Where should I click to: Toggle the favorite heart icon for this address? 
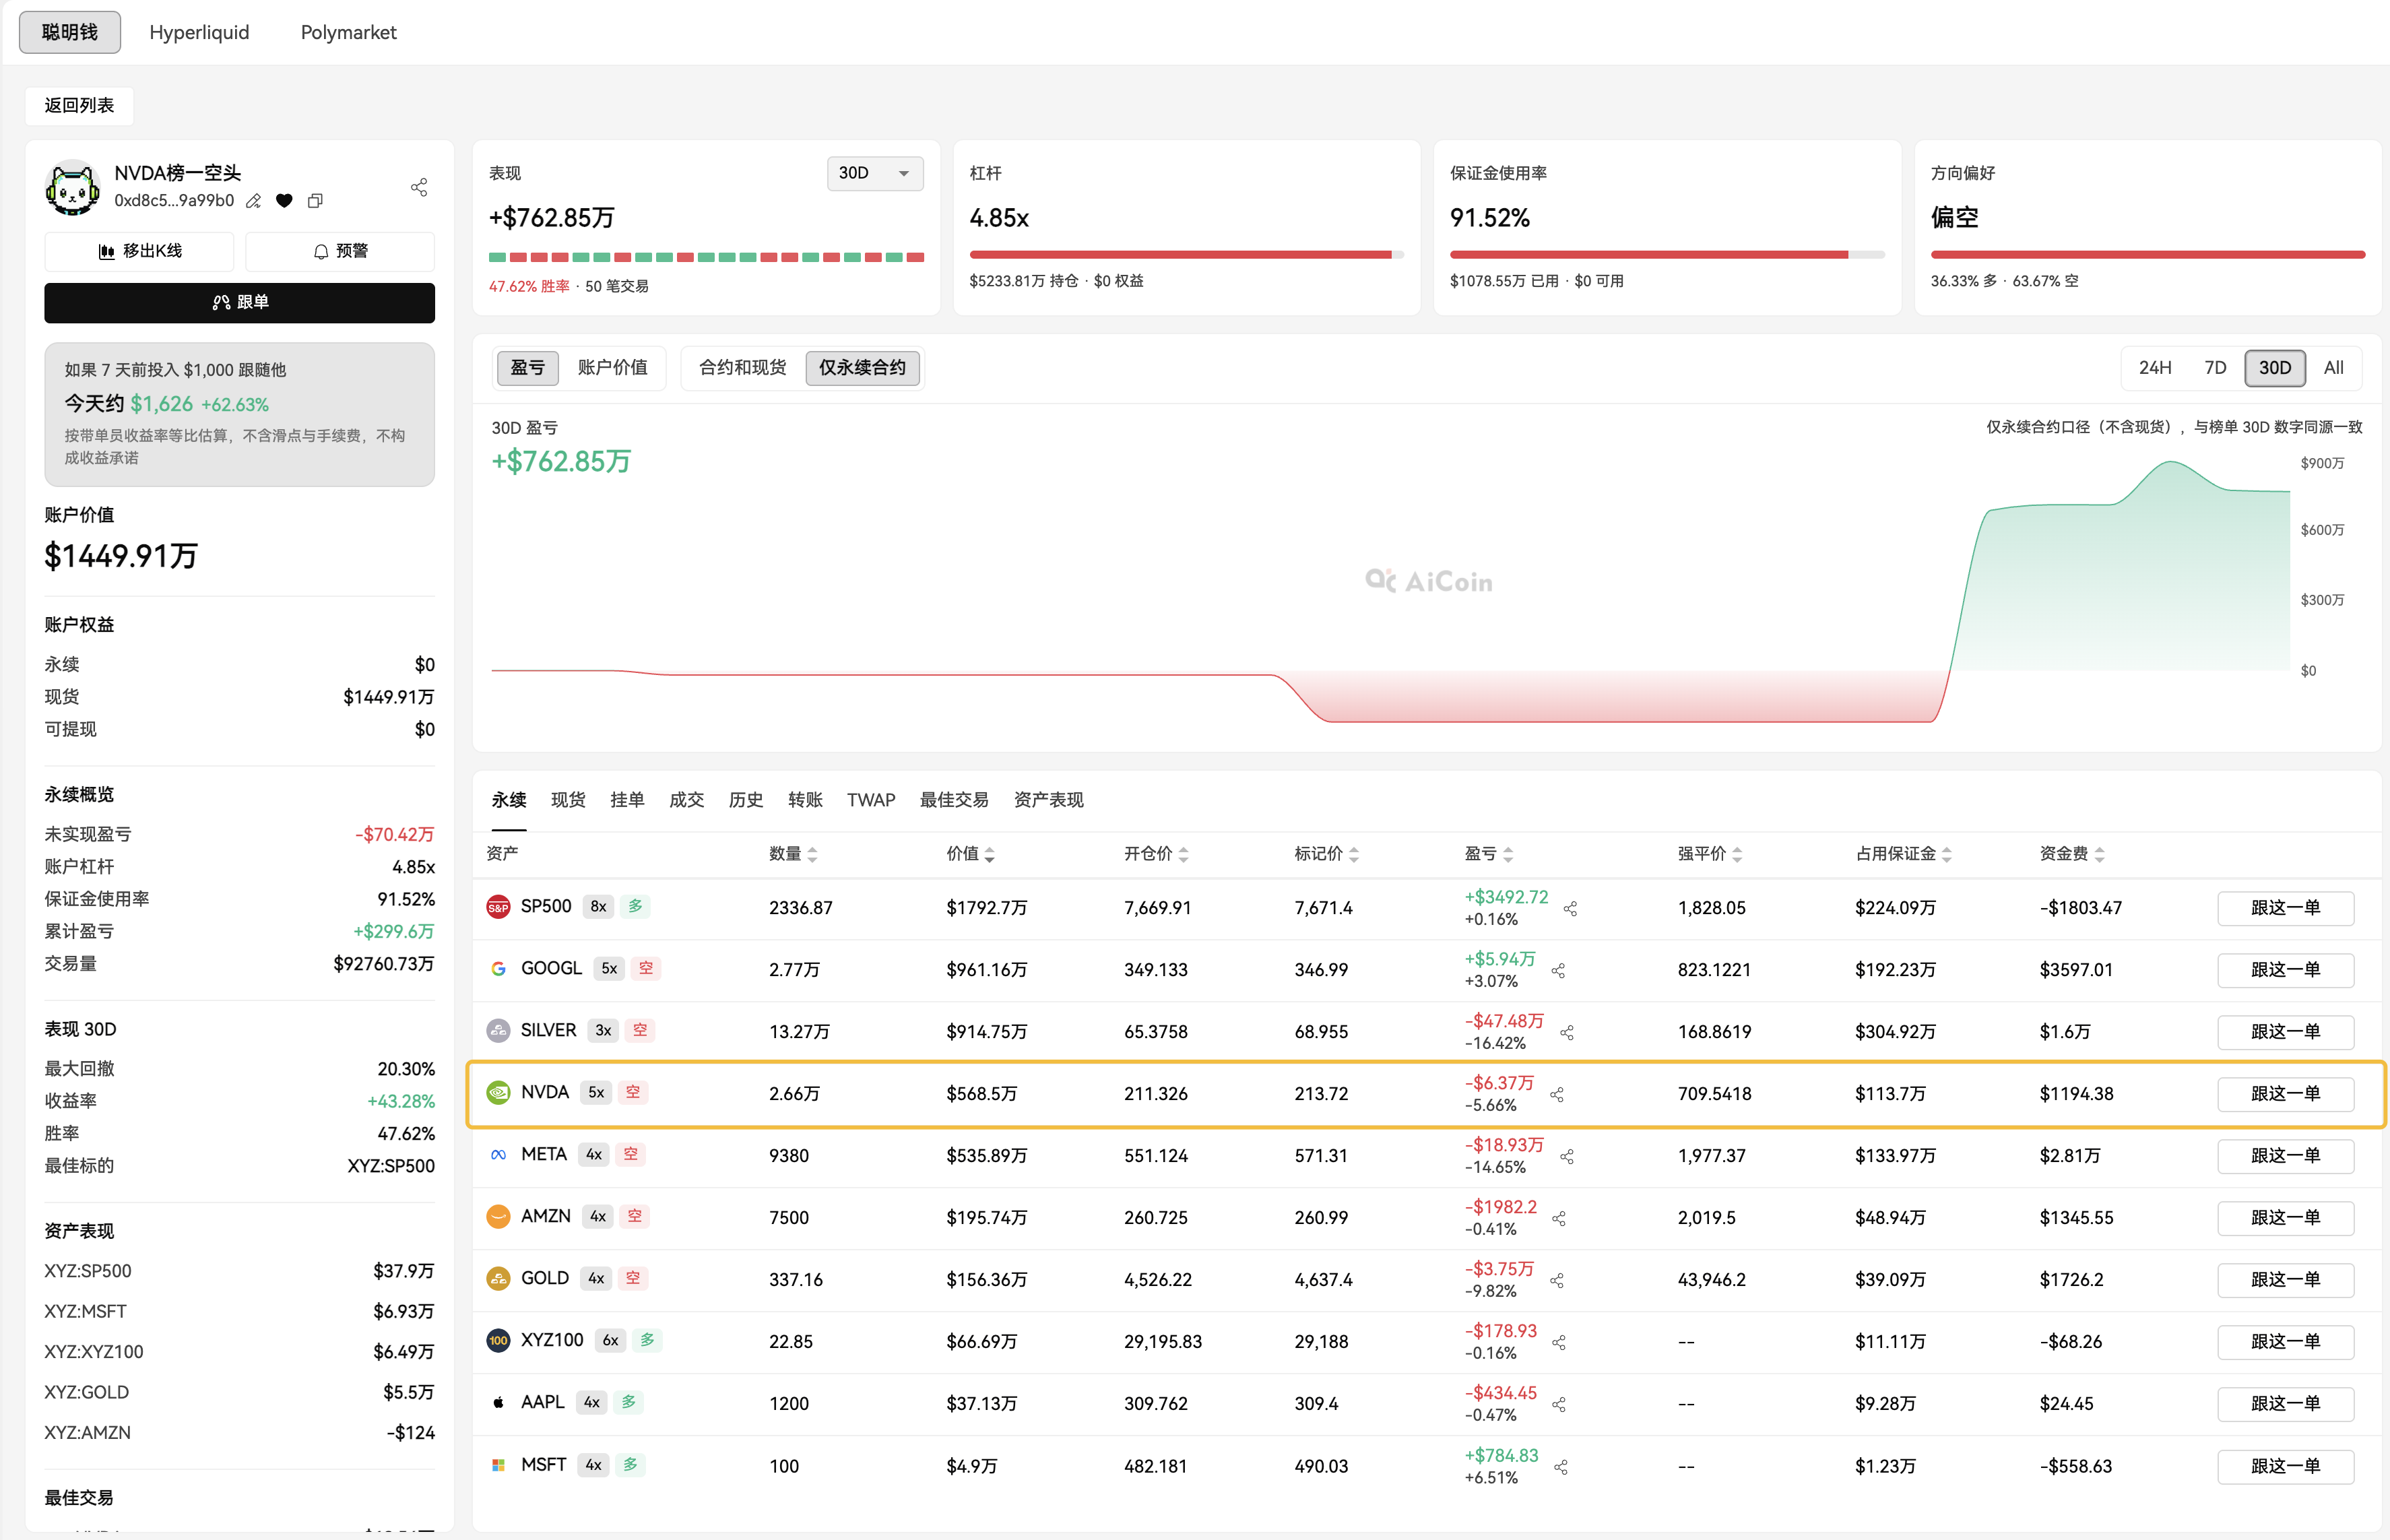pyautogui.click(x=285, y=201)
